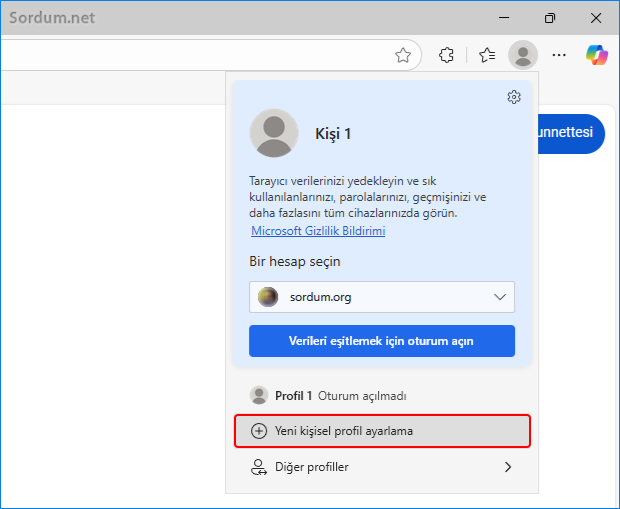Image resolution: width=620 pixels, height=509 pixels.
Task: Select Yeni kişisel profil ayarlama
Action: tap(382, 431)
